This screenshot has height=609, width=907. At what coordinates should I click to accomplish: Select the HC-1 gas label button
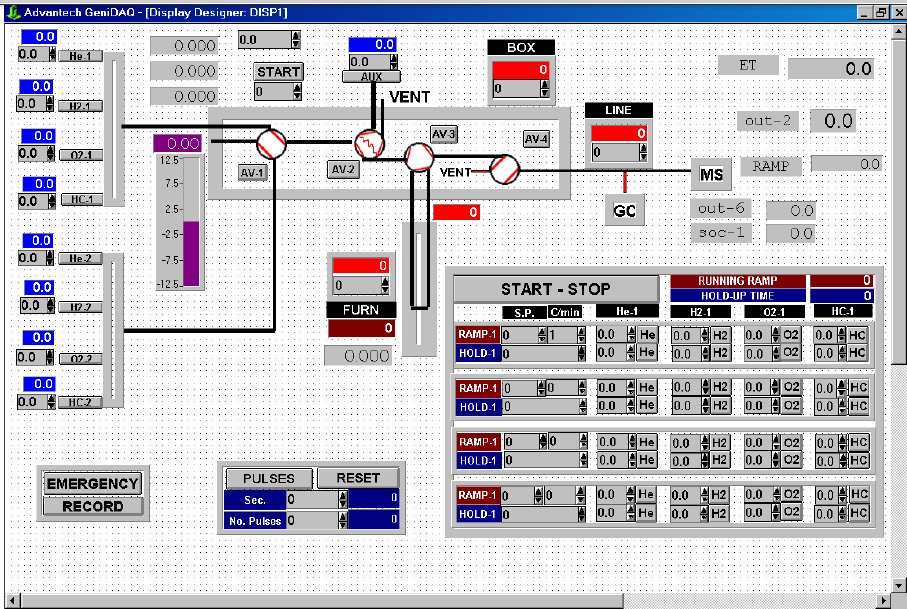(82, 200)
